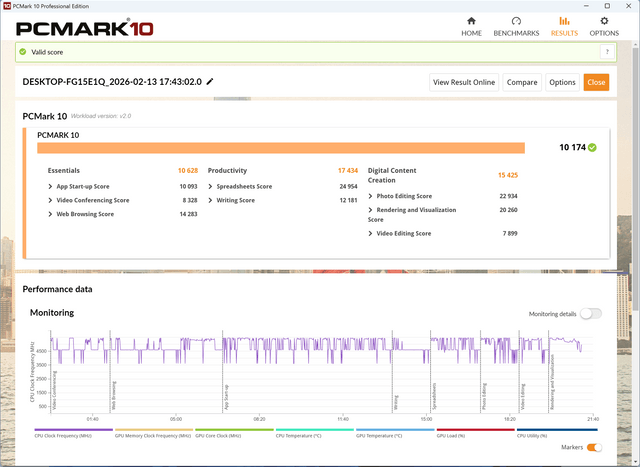Viewport: 640px width, 467px height.
Task: Click the Web Browsing marker in chart
Action: pyautogui.click(x=114, y=395)
